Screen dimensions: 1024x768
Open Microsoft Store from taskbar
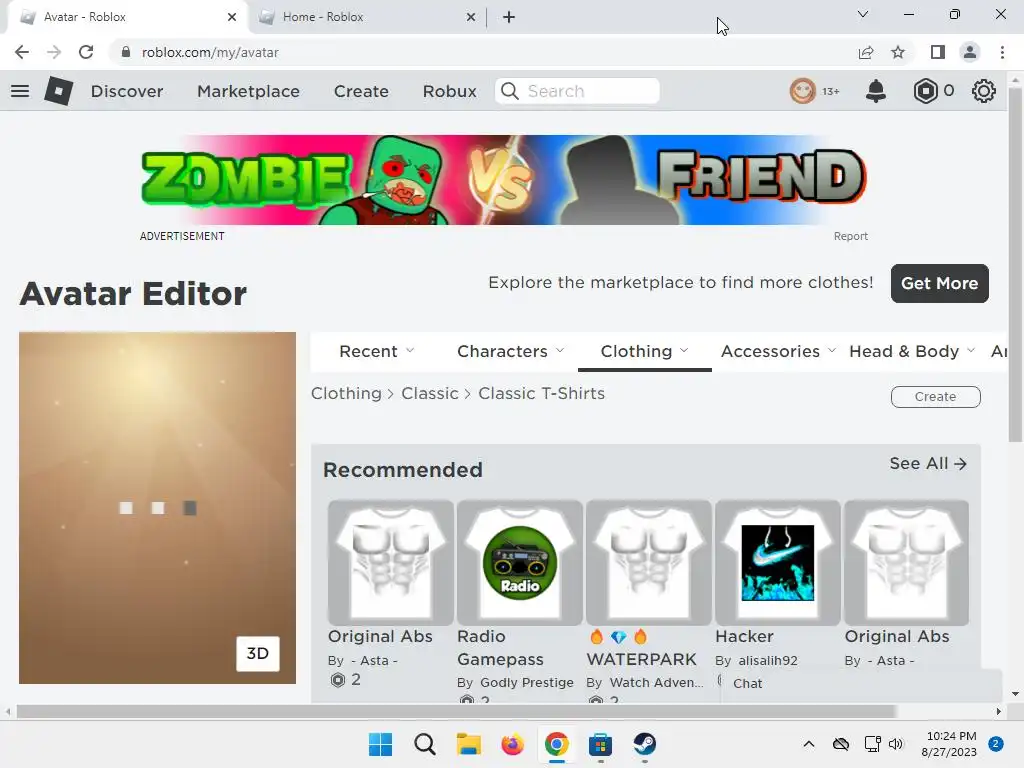tap(600, 744)
